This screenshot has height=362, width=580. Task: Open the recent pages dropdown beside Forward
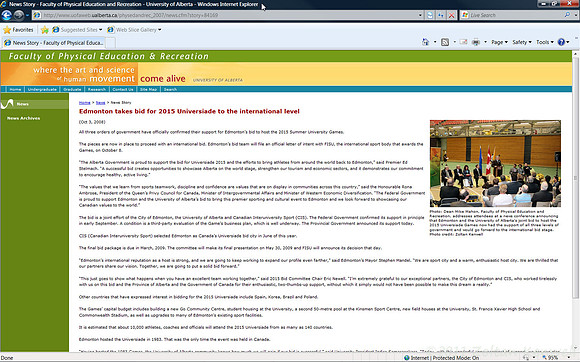click(x=27, y=15)
